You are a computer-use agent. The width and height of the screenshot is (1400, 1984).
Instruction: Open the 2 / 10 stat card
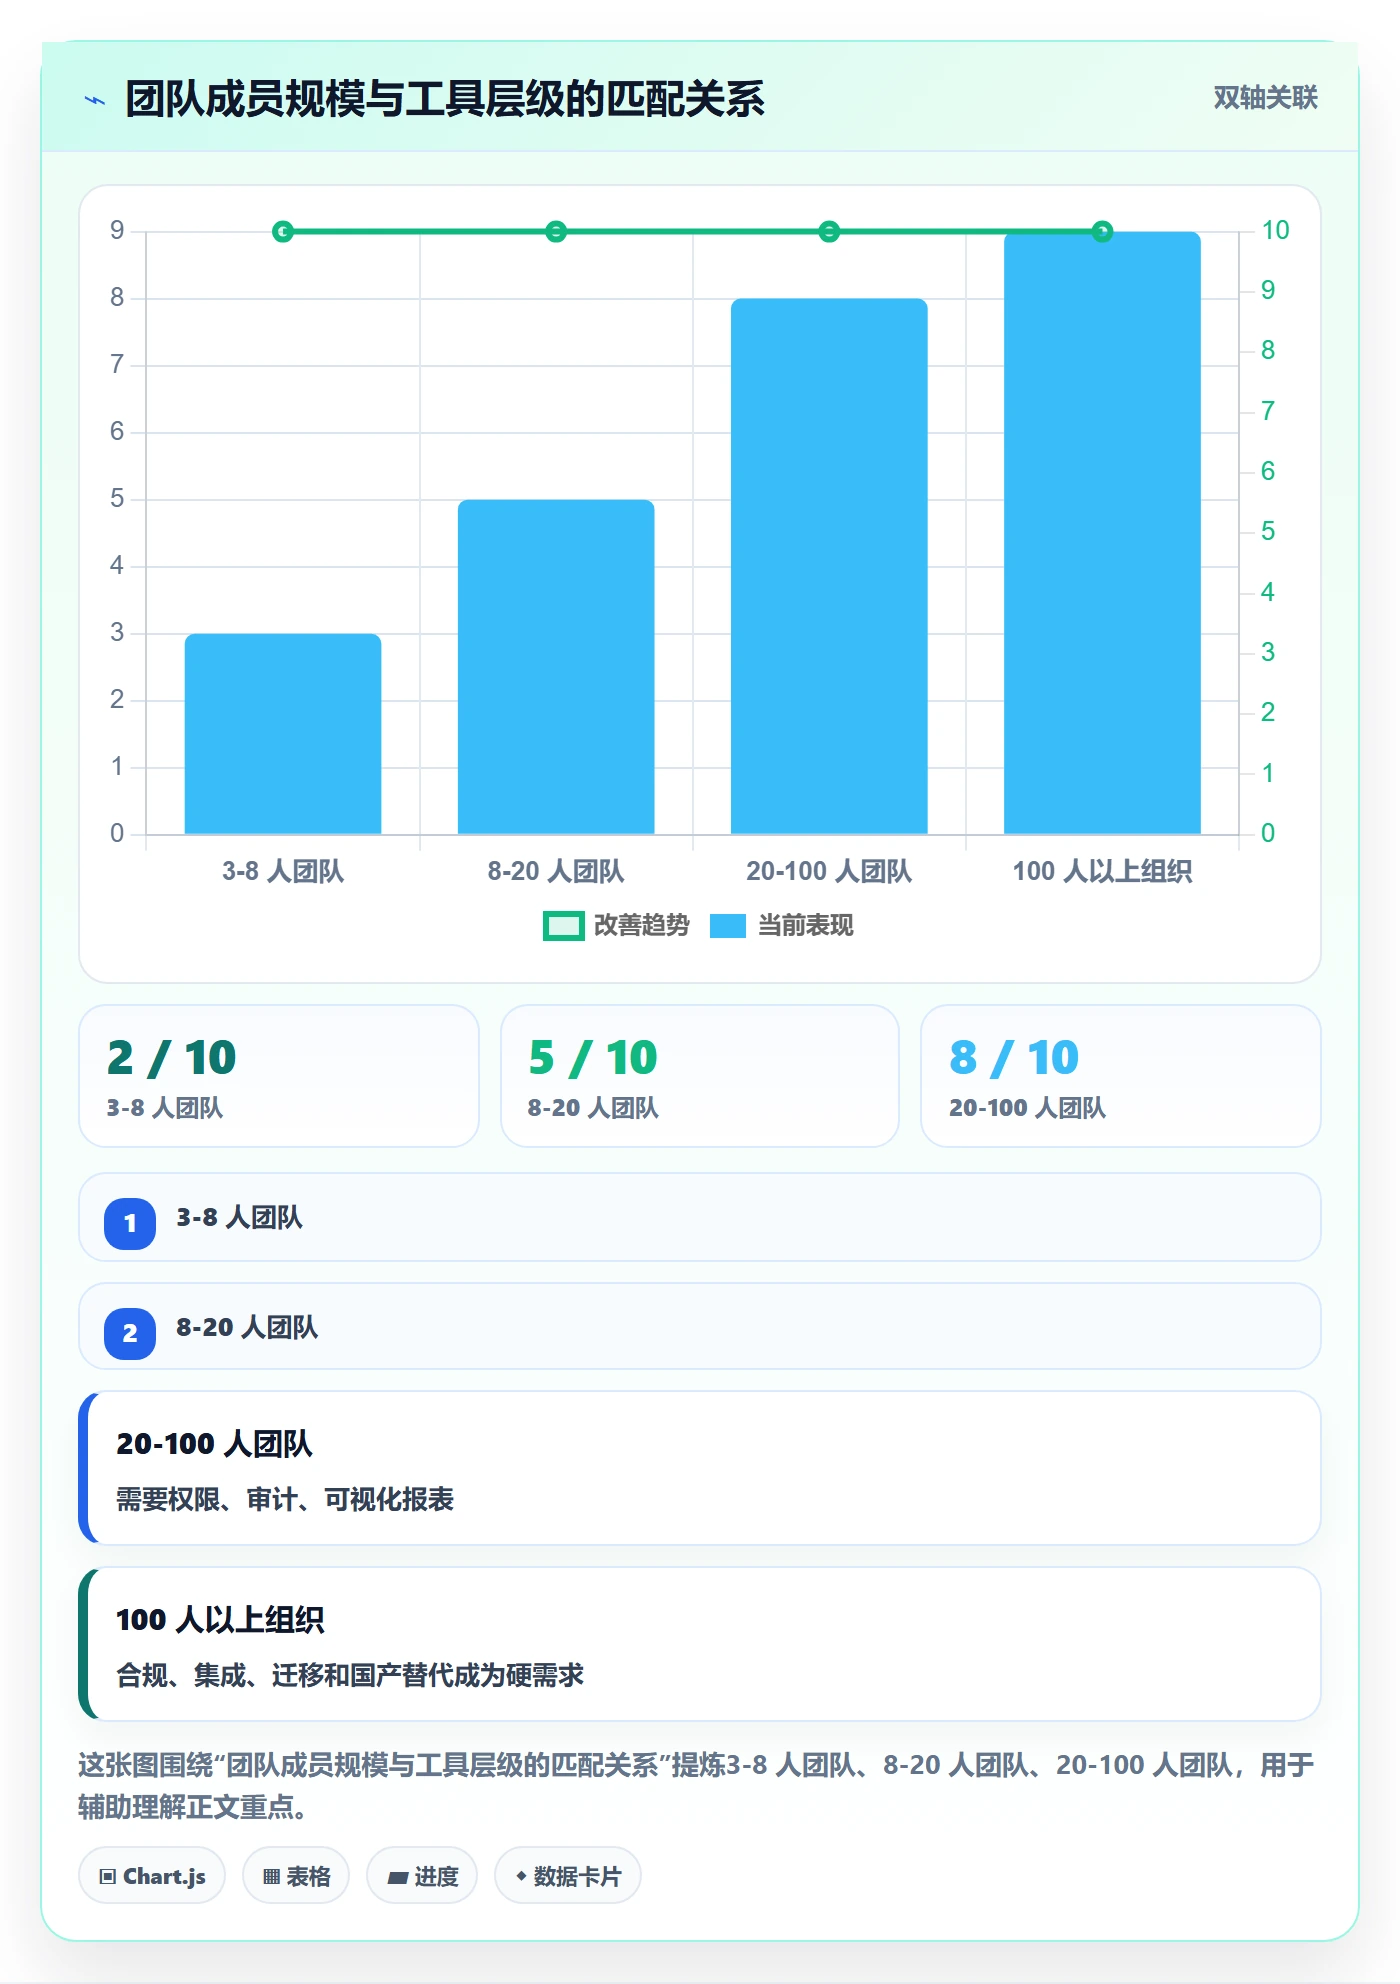279,1076
